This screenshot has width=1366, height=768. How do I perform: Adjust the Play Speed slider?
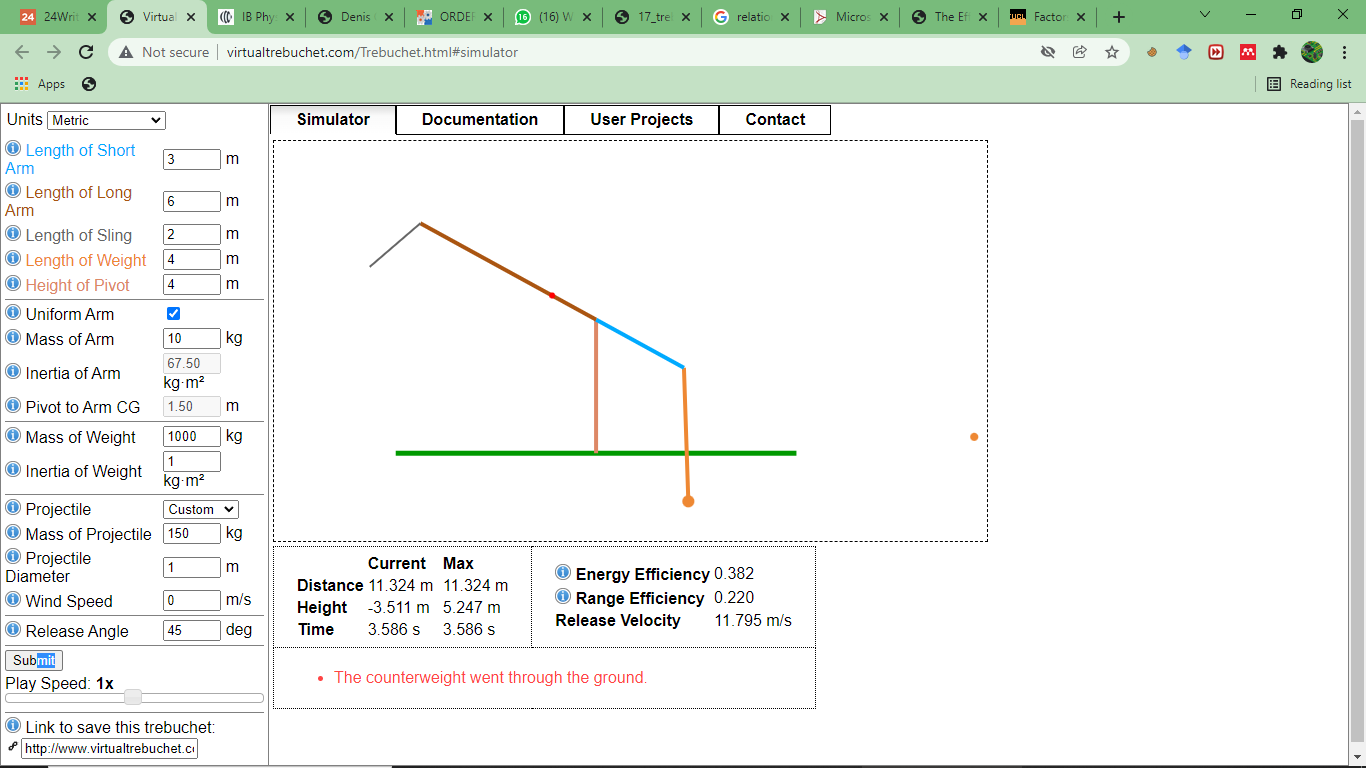(133, 697)
